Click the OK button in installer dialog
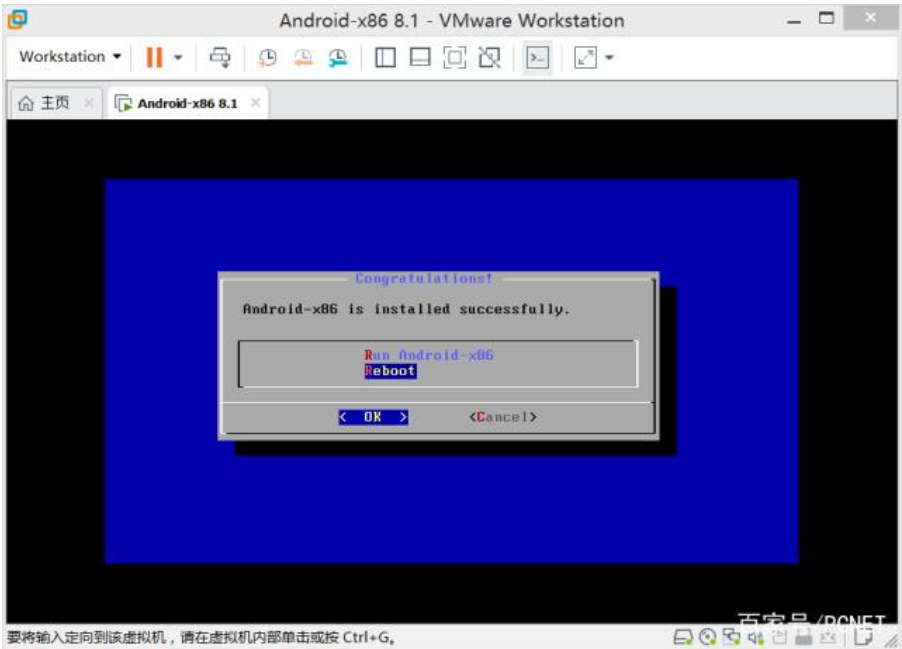 coord(373,417)
